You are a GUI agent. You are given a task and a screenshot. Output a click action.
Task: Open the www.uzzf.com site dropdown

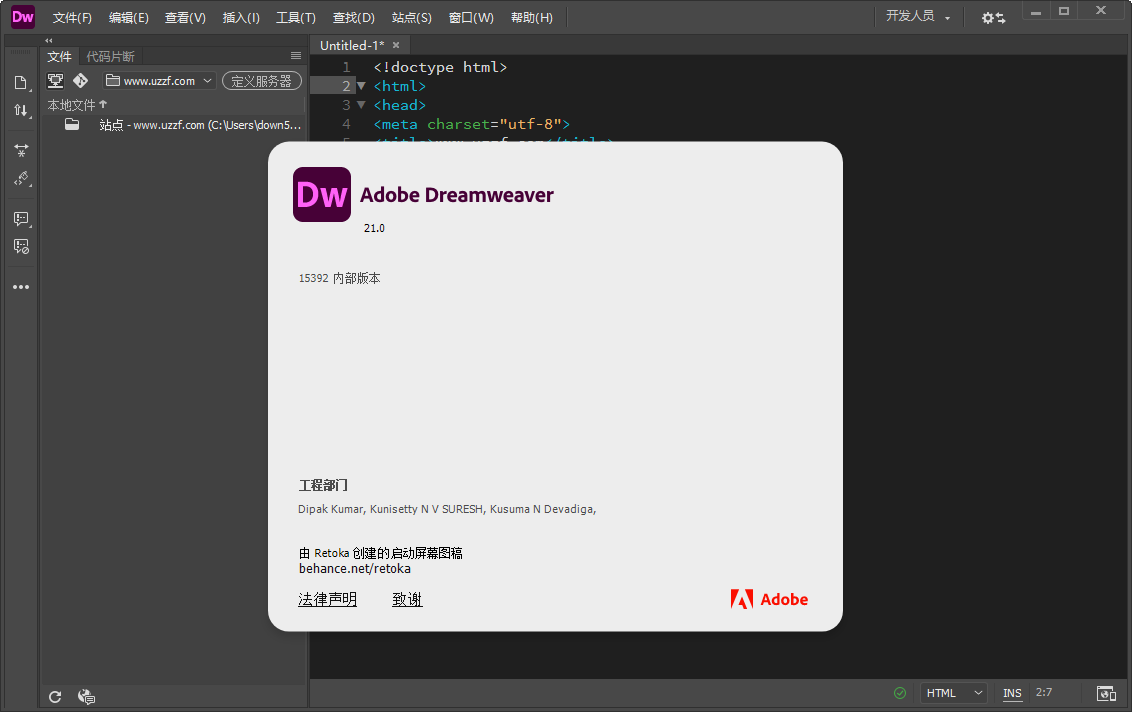click(x=160, y=81)
